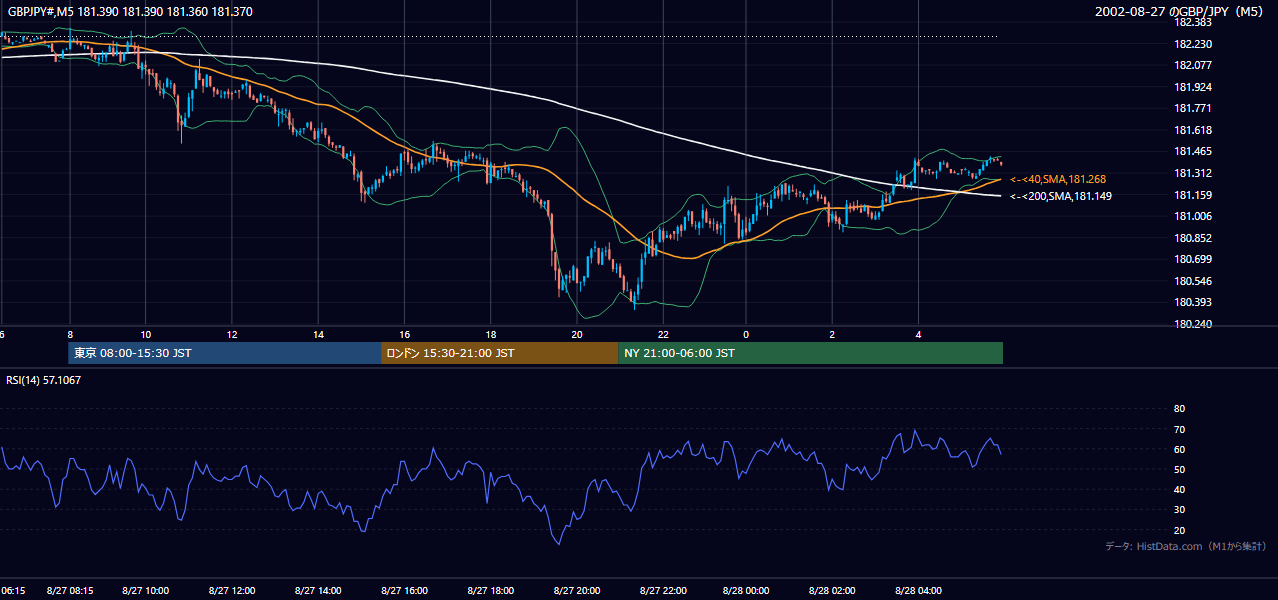Click the 8/27 08:15 time label
Screen dimensions: 1278x600
click(x=70, y=591)
